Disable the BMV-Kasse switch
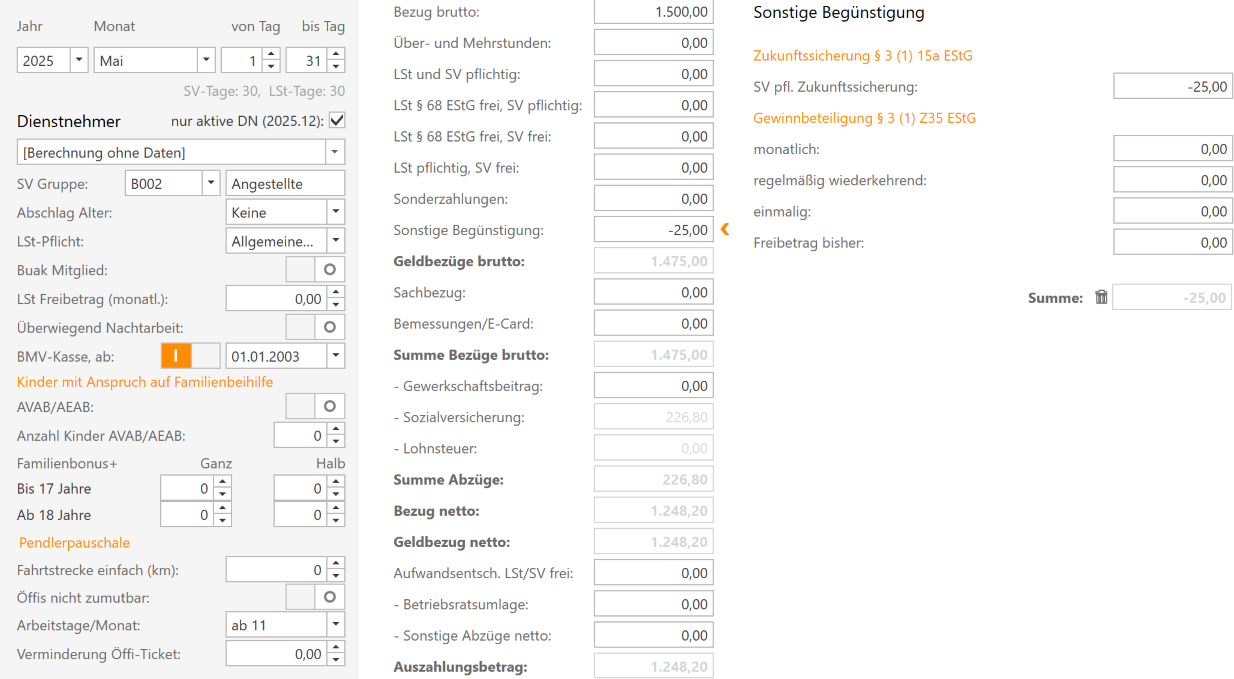This screenshot has height=679, width=1234. point(190,356)
